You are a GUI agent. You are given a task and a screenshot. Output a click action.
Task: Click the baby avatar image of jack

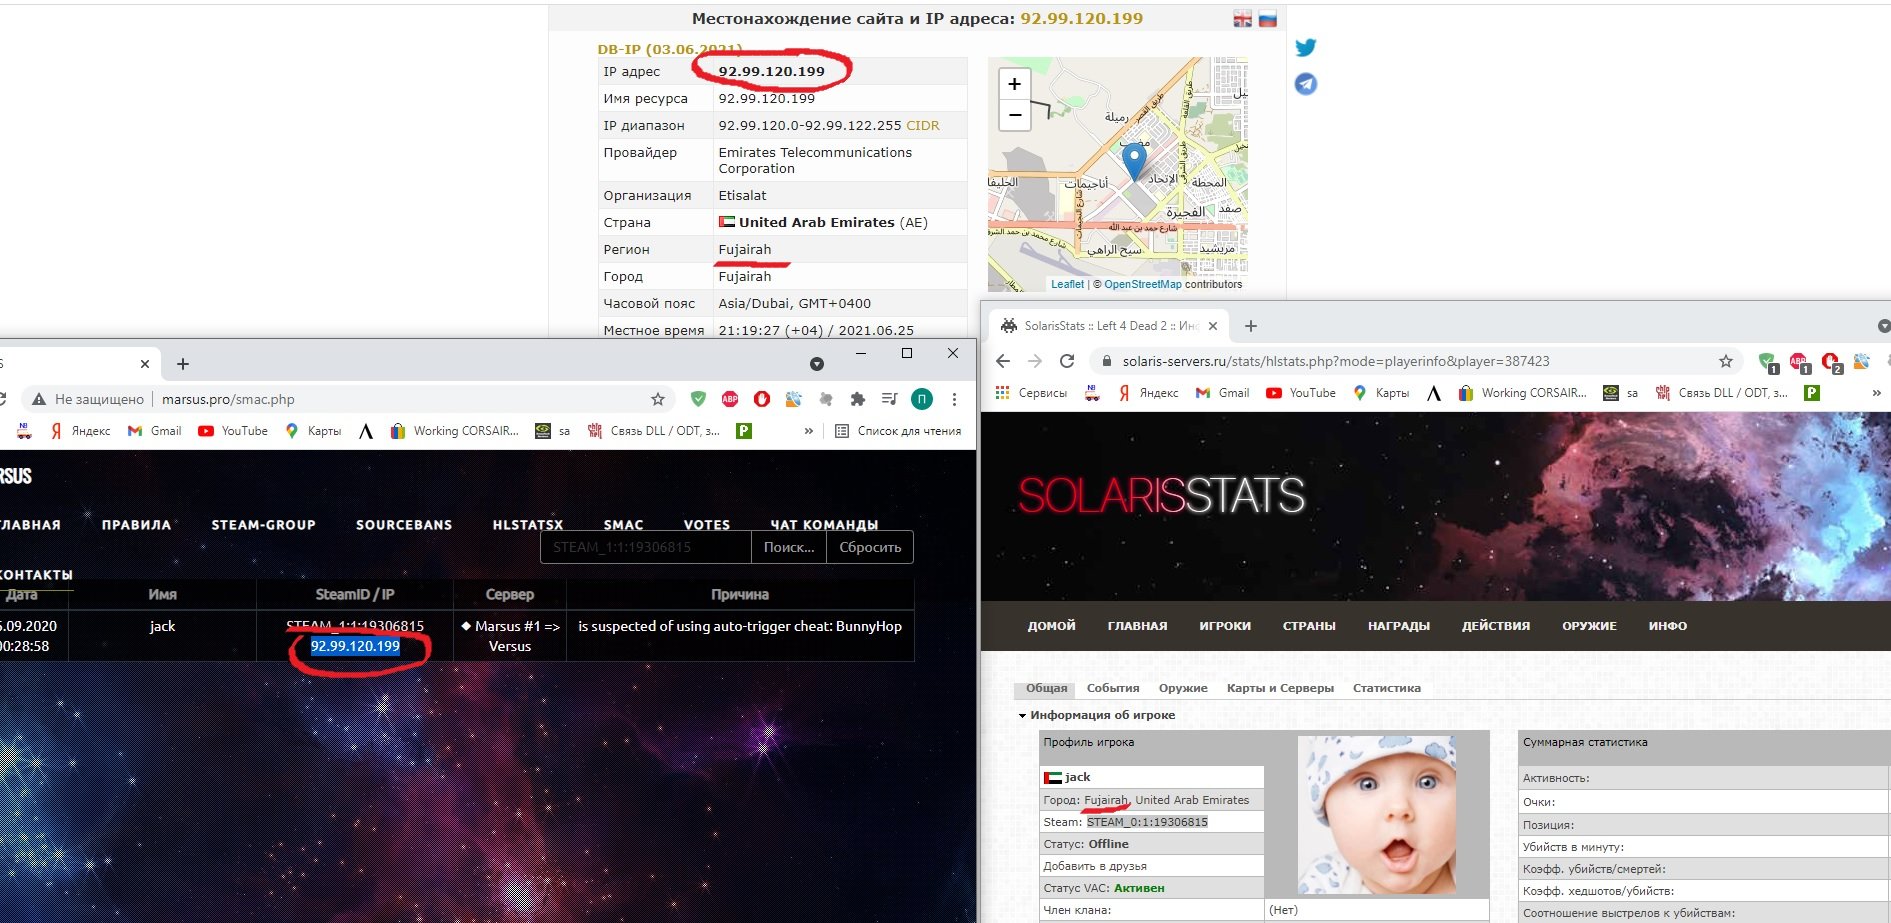[x=1377, y=815]
